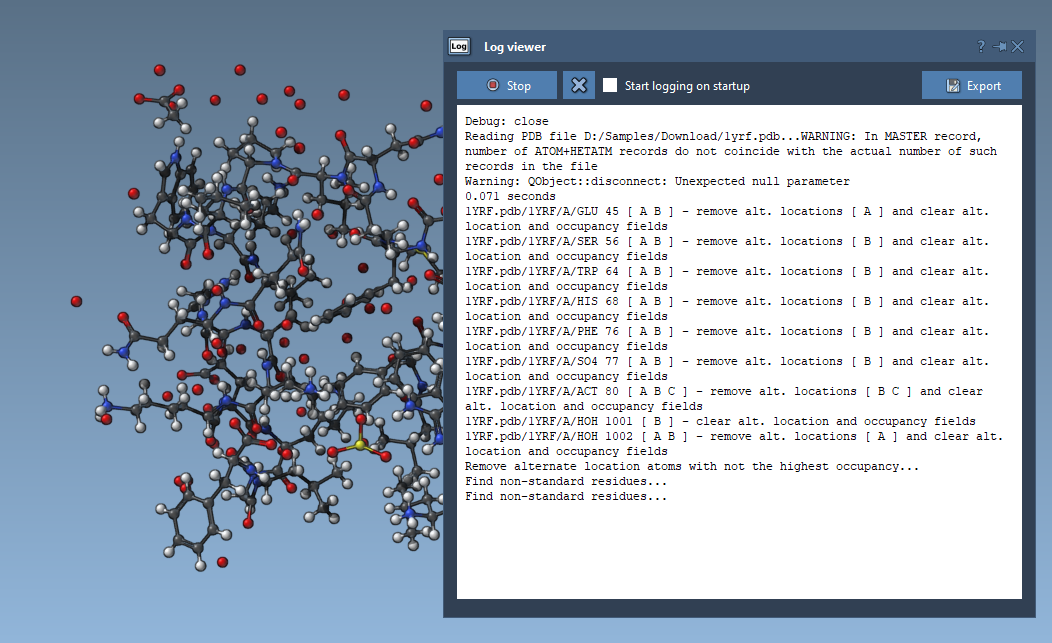Click the 0.071 seconds log line

(x=510, y=196)
